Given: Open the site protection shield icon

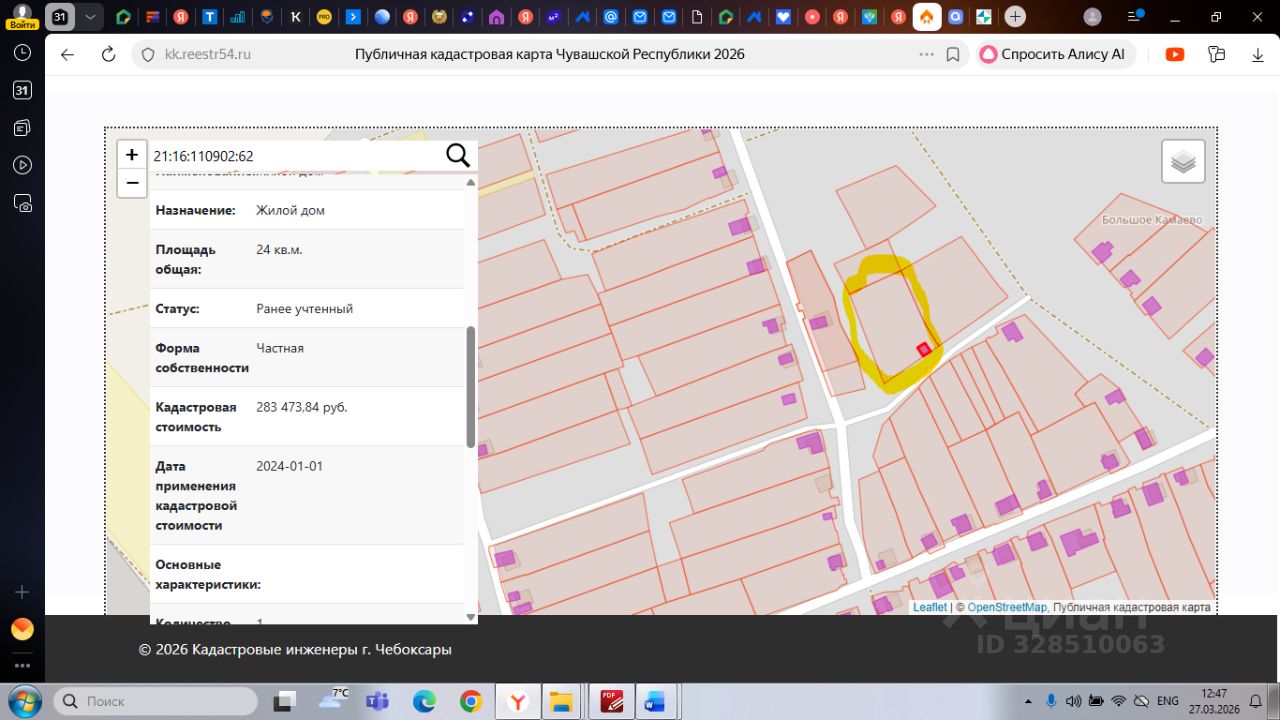Looking at the screenshot, I should tap(148, 55).
